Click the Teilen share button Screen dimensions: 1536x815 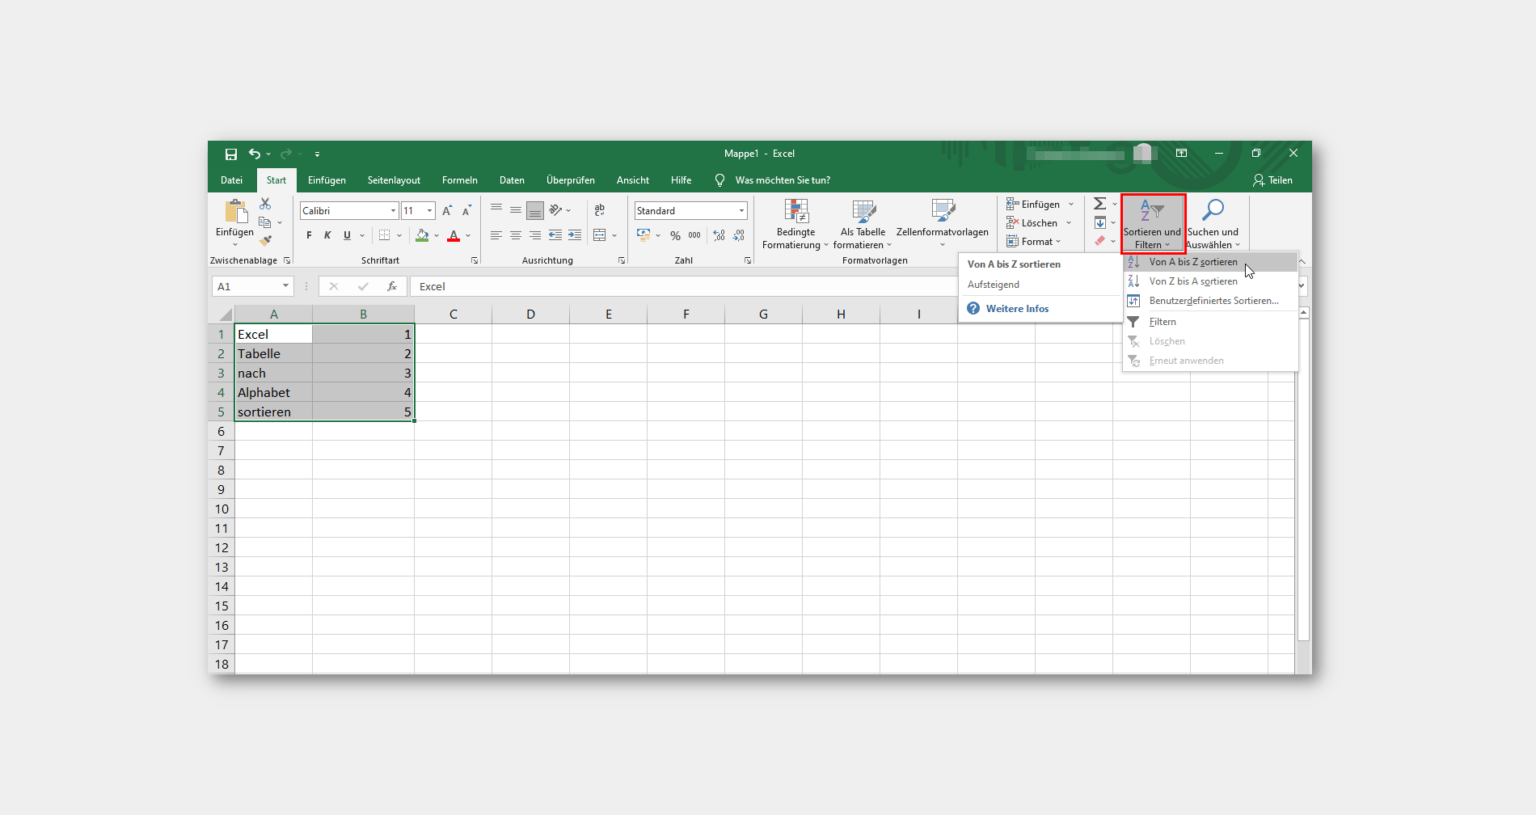coord(1272,181)
